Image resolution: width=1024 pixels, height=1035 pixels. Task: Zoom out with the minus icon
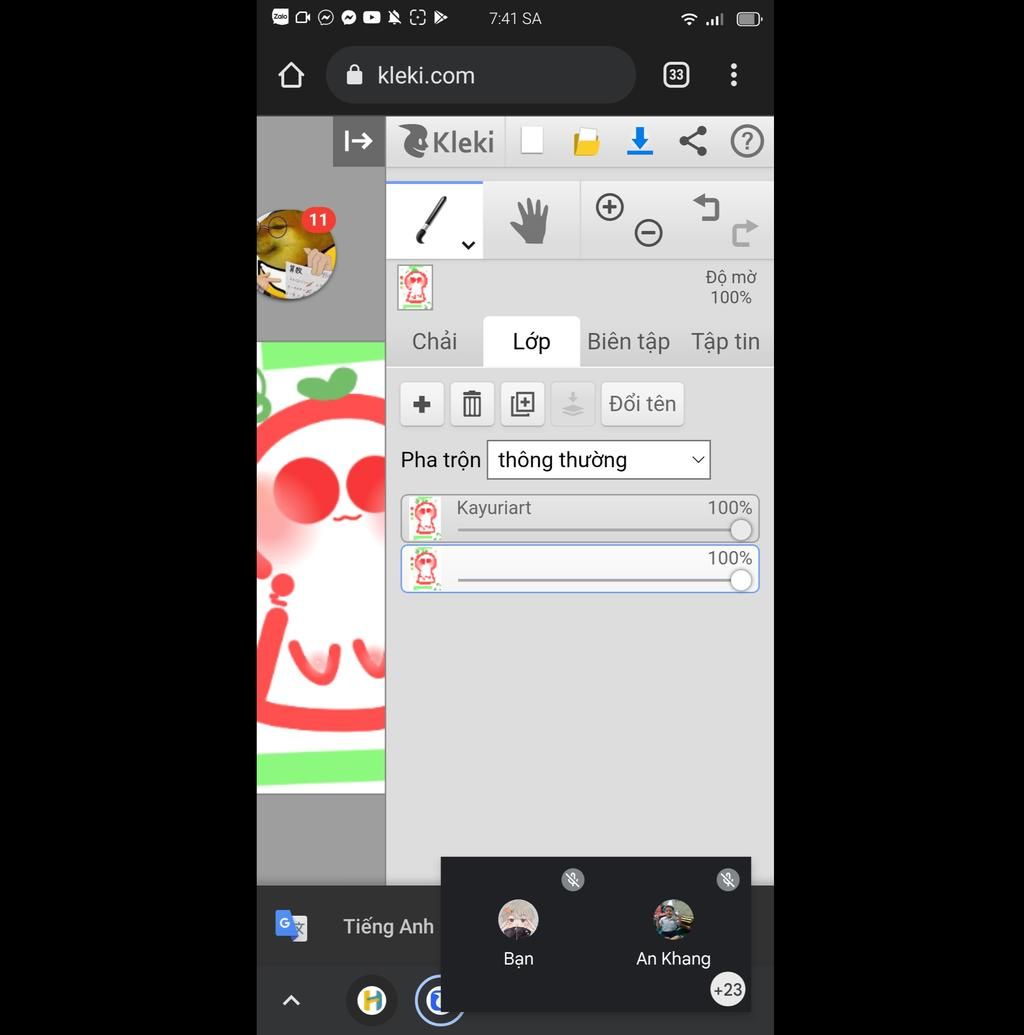(648, 232)
